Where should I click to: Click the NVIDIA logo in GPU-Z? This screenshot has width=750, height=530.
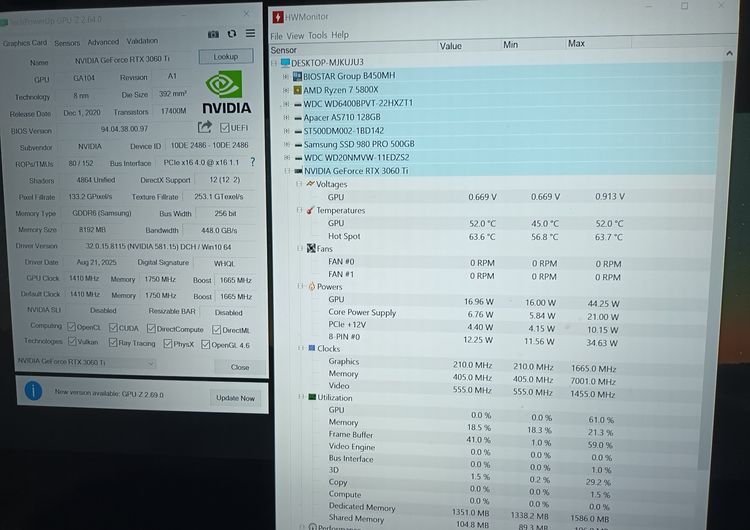226,93
